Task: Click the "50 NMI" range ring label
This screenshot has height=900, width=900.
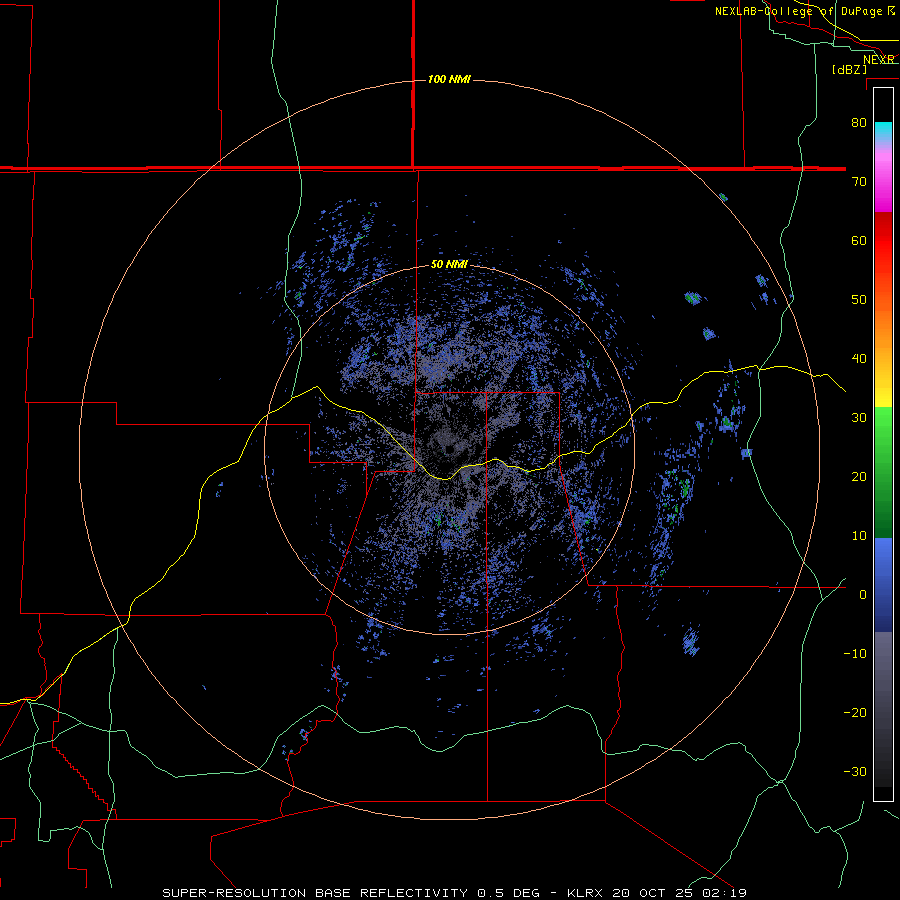Action: [449, 265]
